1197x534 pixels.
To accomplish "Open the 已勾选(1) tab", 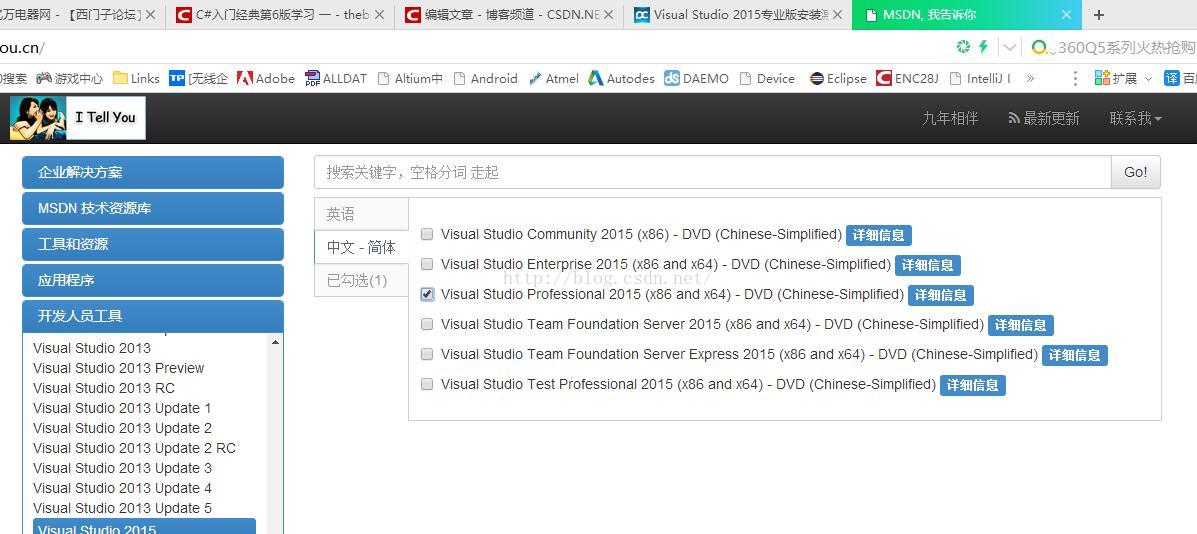I will (x=361, y=280).
